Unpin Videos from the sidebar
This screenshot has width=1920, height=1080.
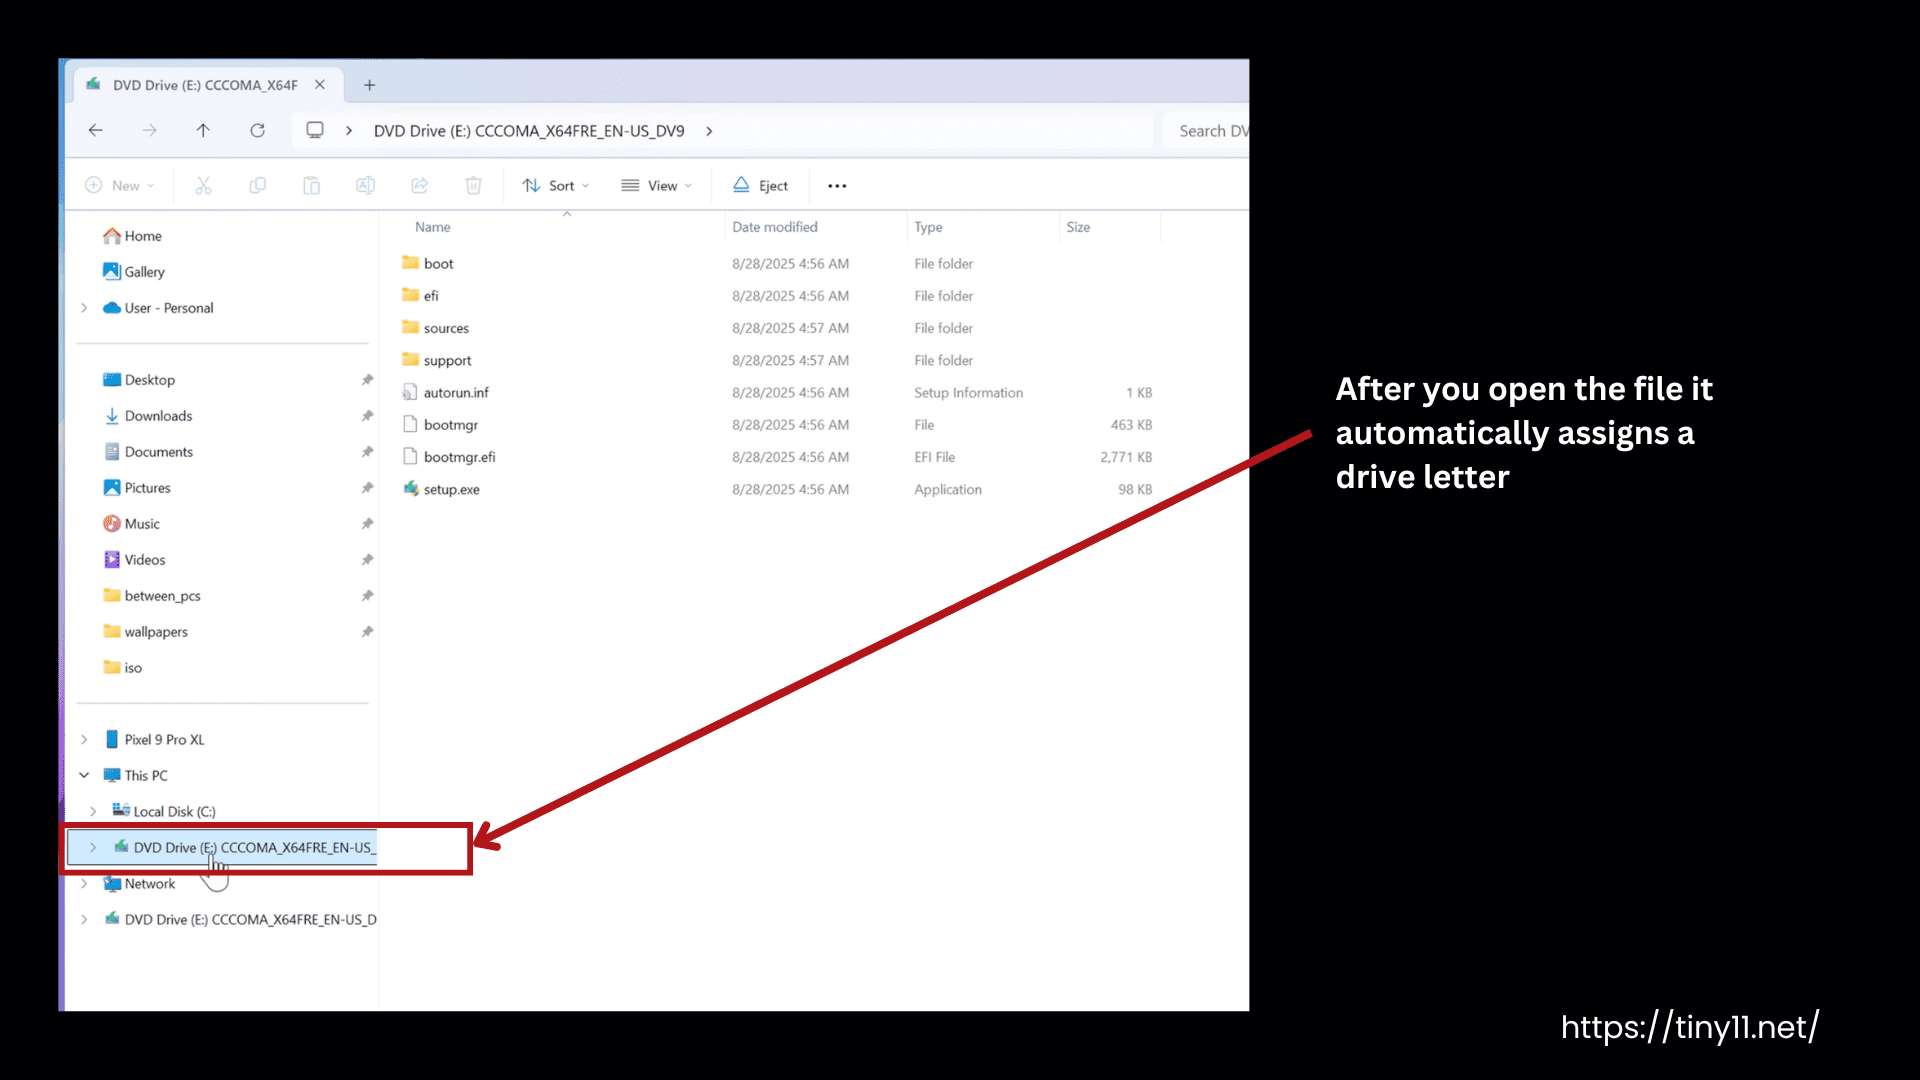367,559
